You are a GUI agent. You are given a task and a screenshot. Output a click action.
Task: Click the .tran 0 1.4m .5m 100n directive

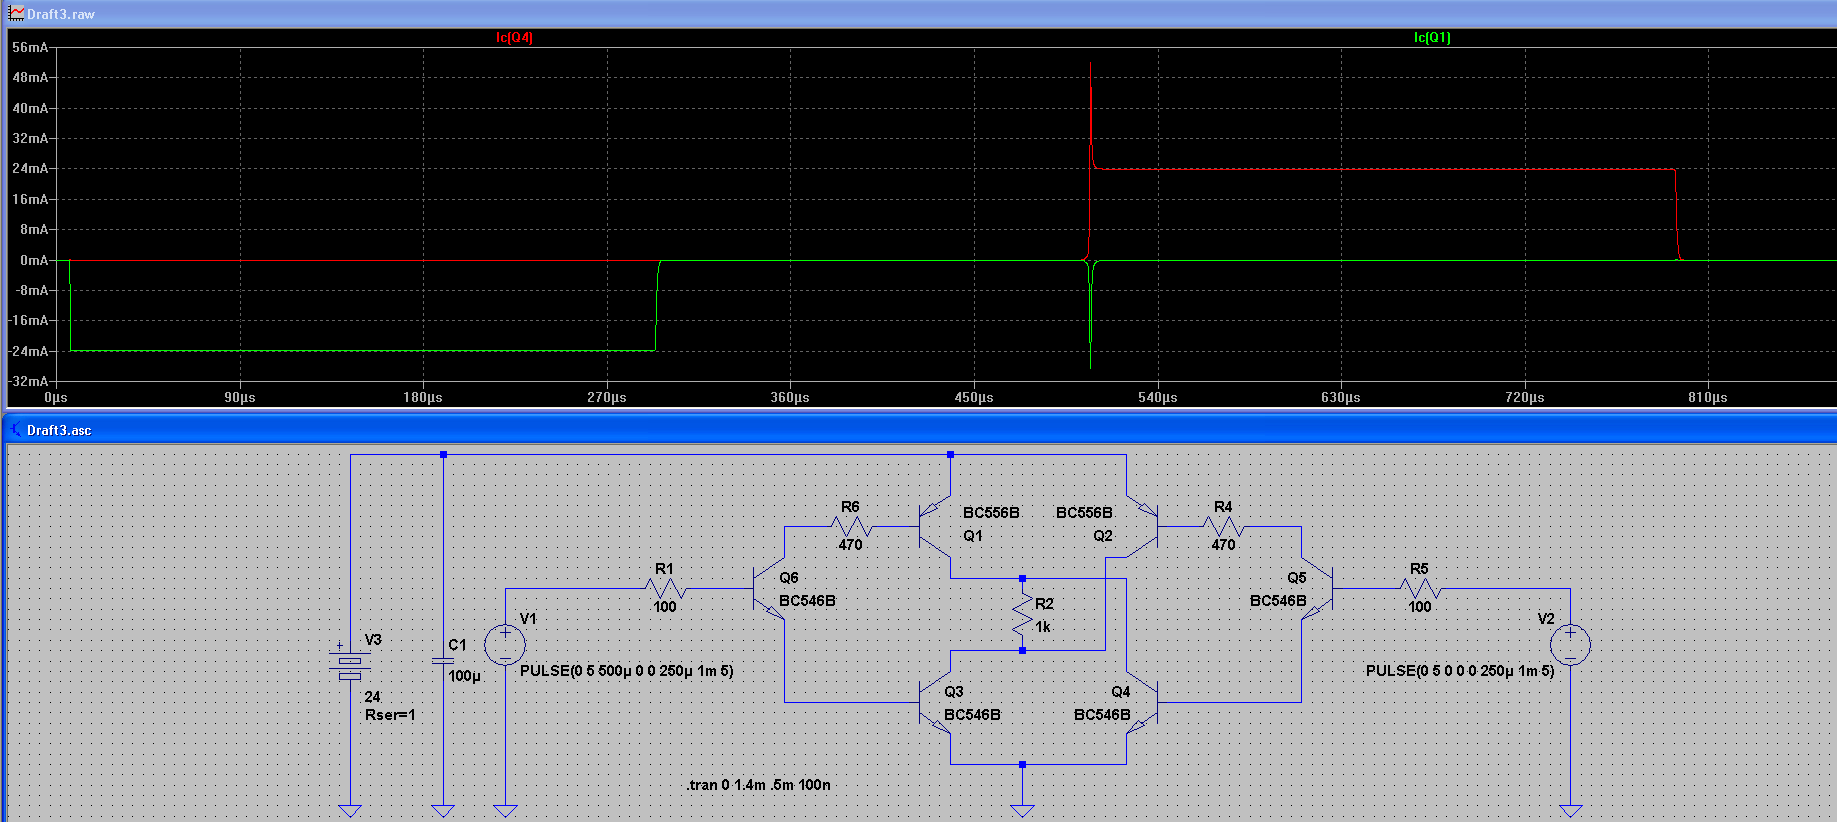pos(758,785)
